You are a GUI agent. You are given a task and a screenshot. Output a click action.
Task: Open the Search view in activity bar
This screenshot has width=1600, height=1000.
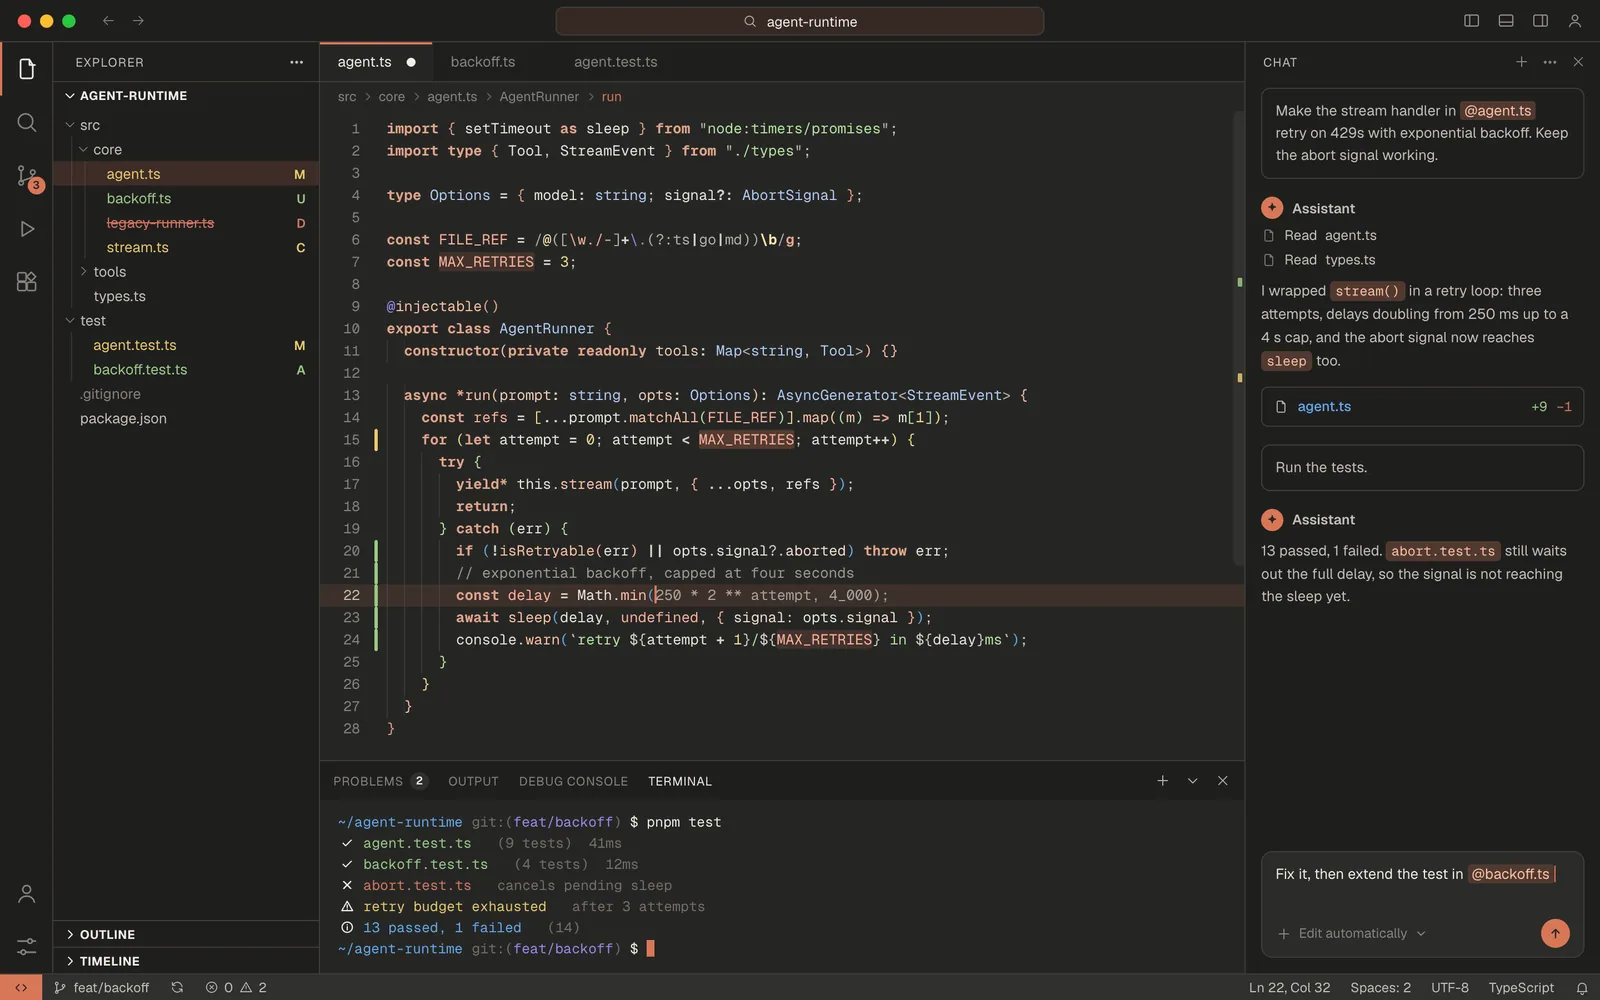27,122
